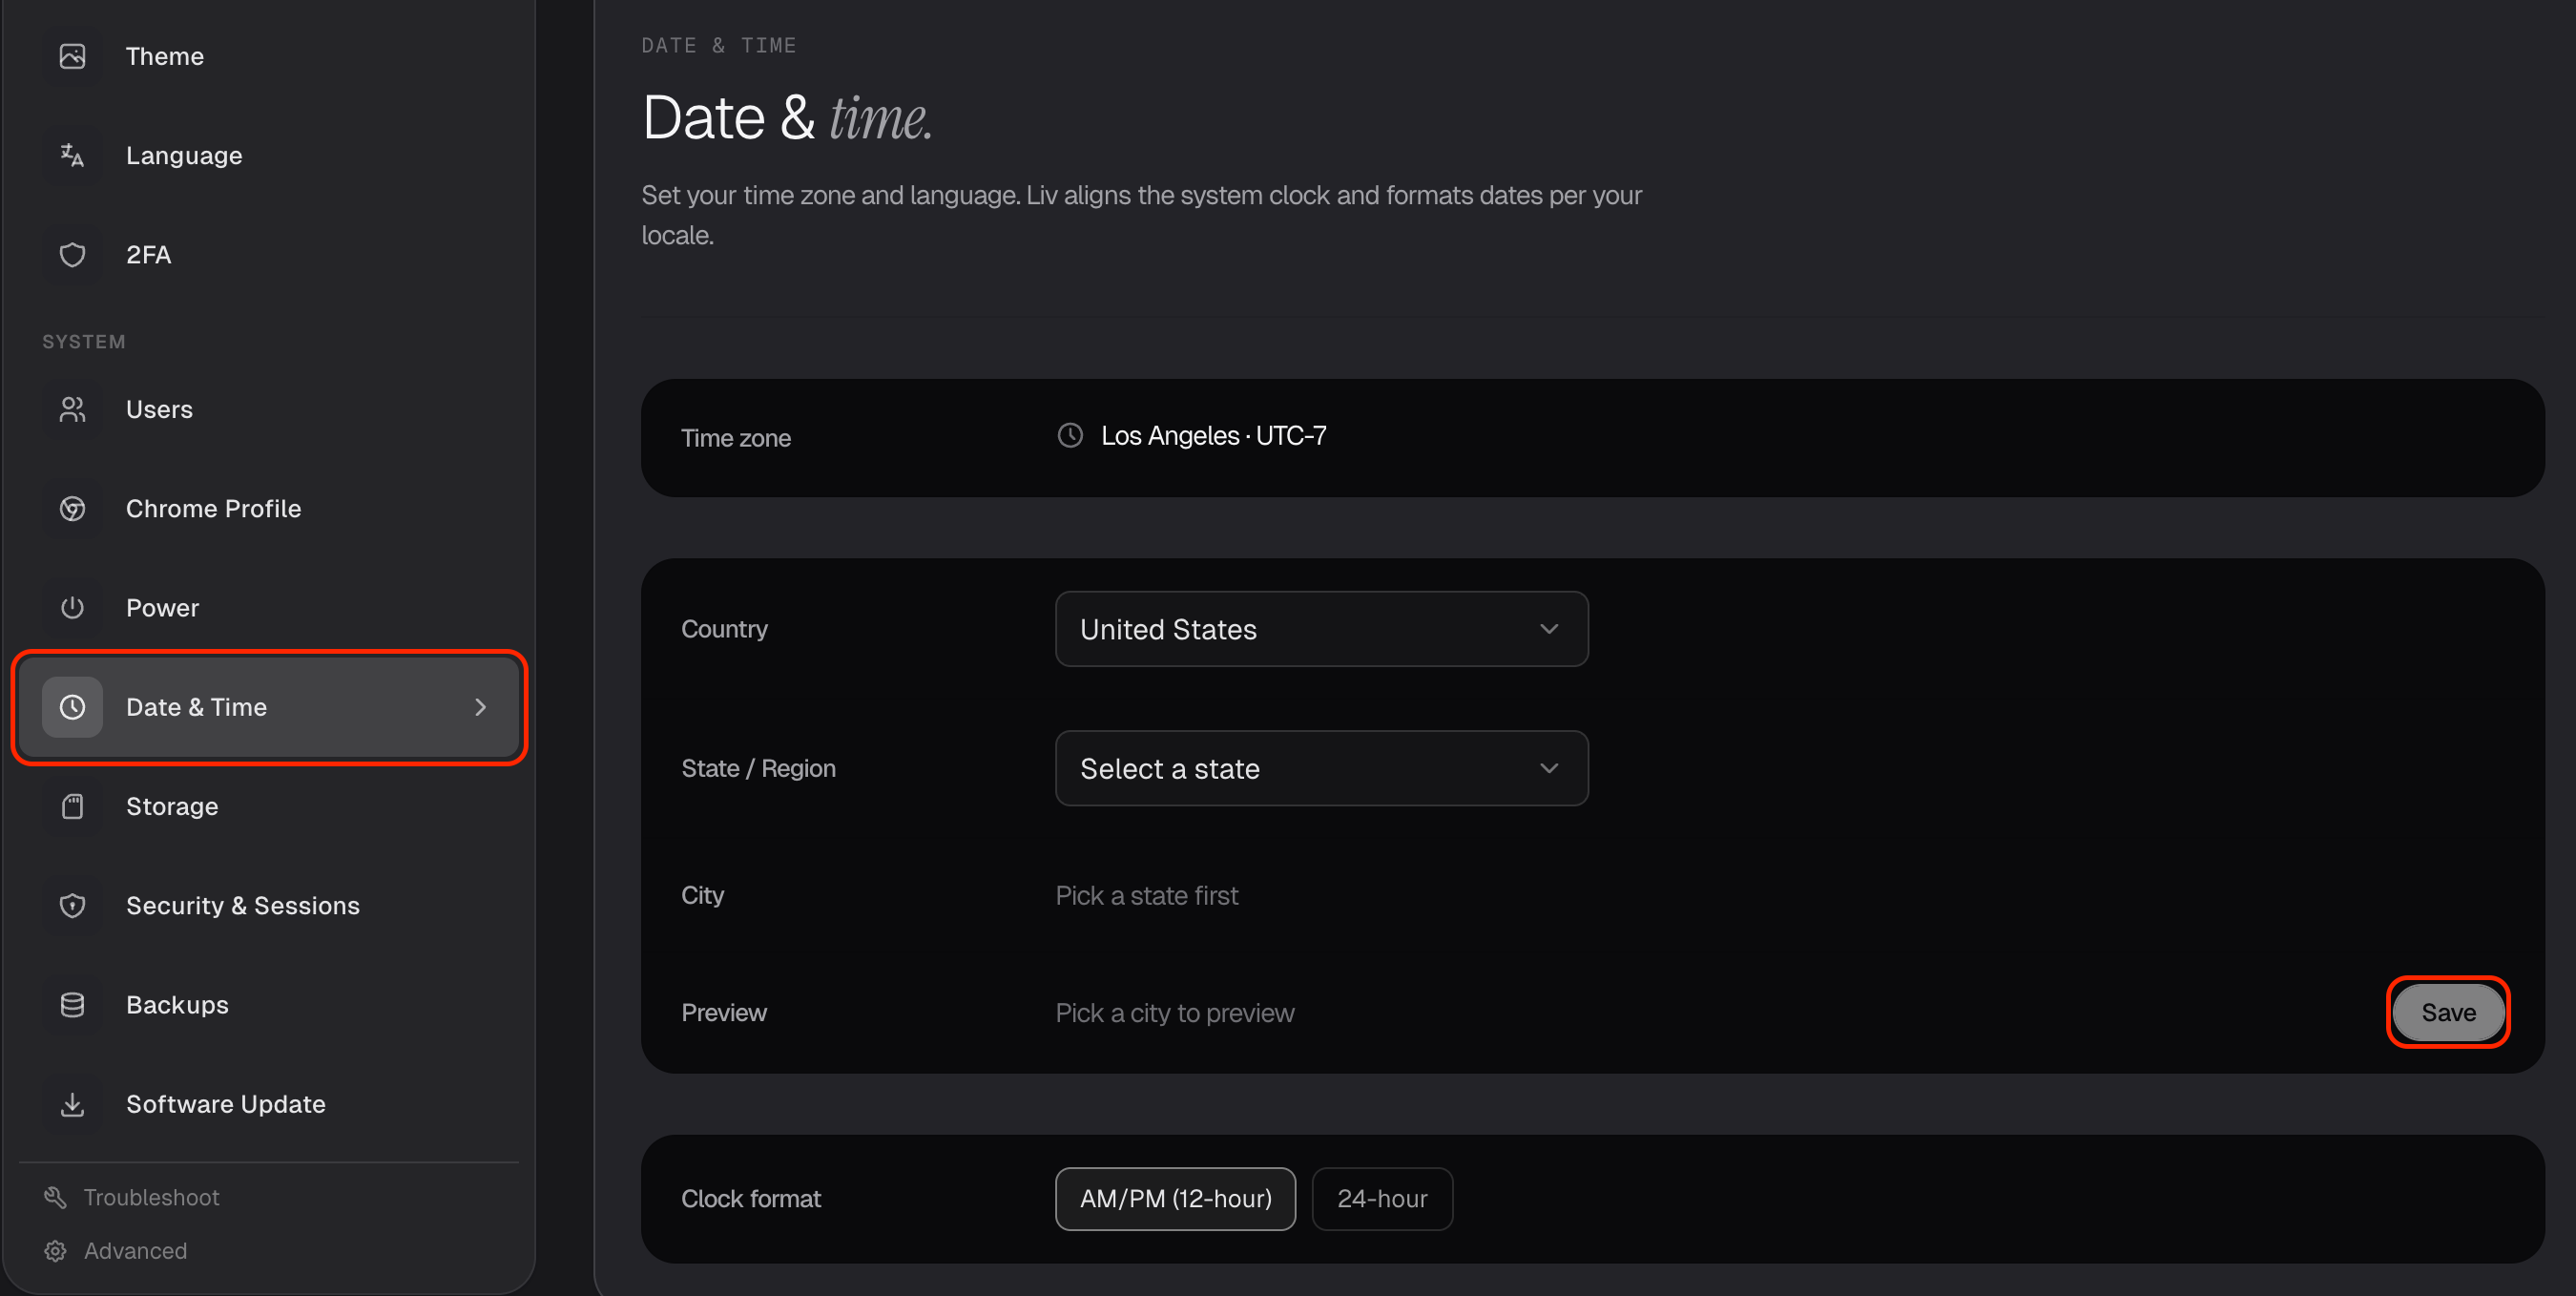This screenshot has width=2576, height=1296.
Task: Click the Chrome Profile icon
Action: coord(72,508)
